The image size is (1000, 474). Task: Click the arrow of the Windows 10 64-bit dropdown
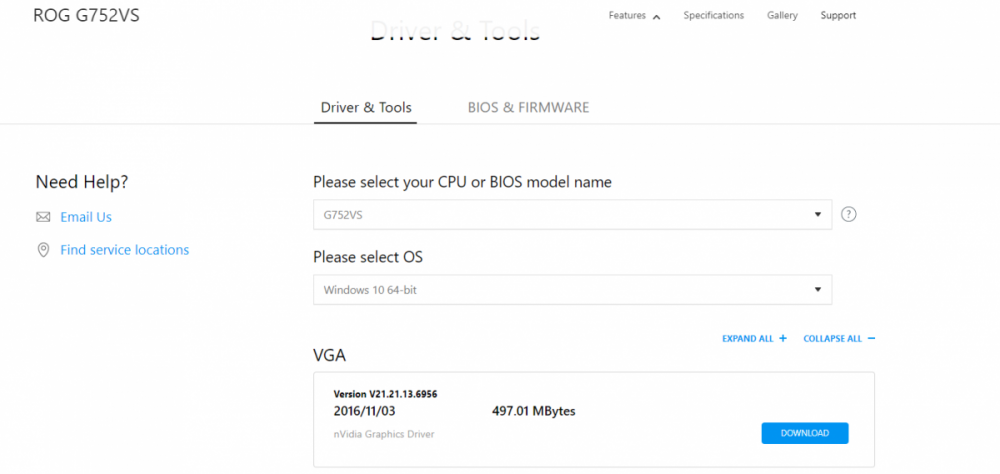tap(818, 290)
